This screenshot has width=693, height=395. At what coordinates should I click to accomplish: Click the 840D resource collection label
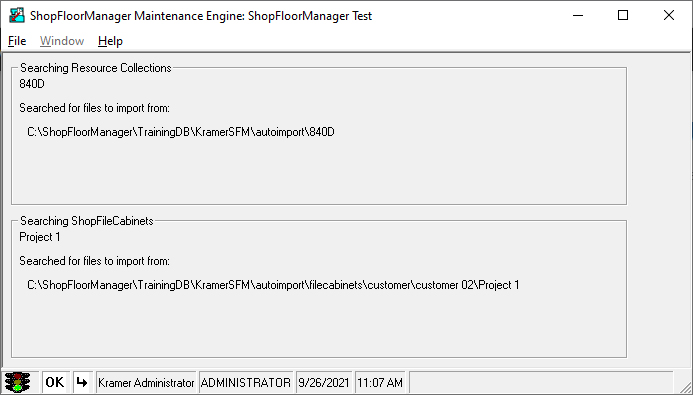(32, 84)
